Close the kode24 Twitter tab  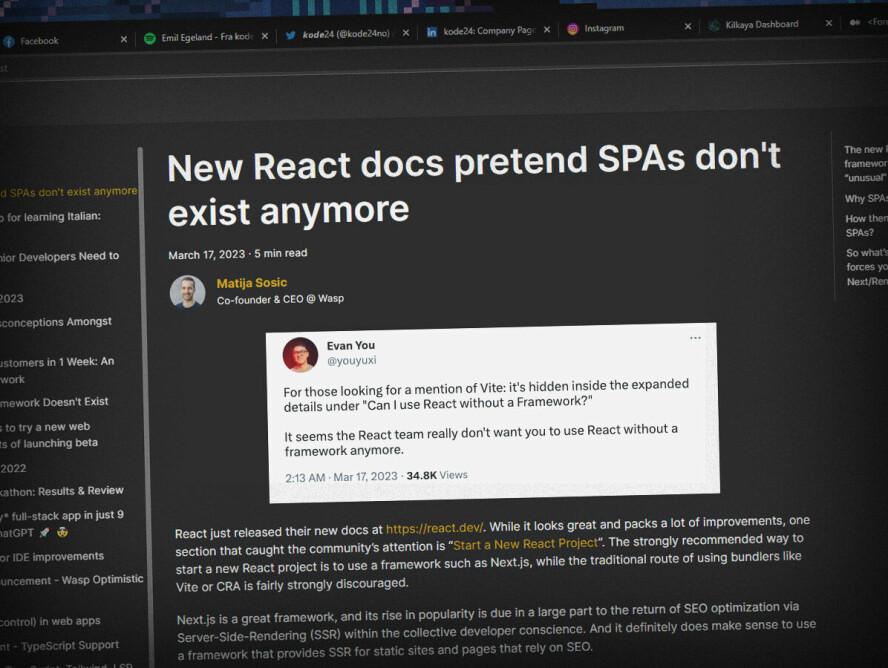pyautogui.click(x=405, y=33)
